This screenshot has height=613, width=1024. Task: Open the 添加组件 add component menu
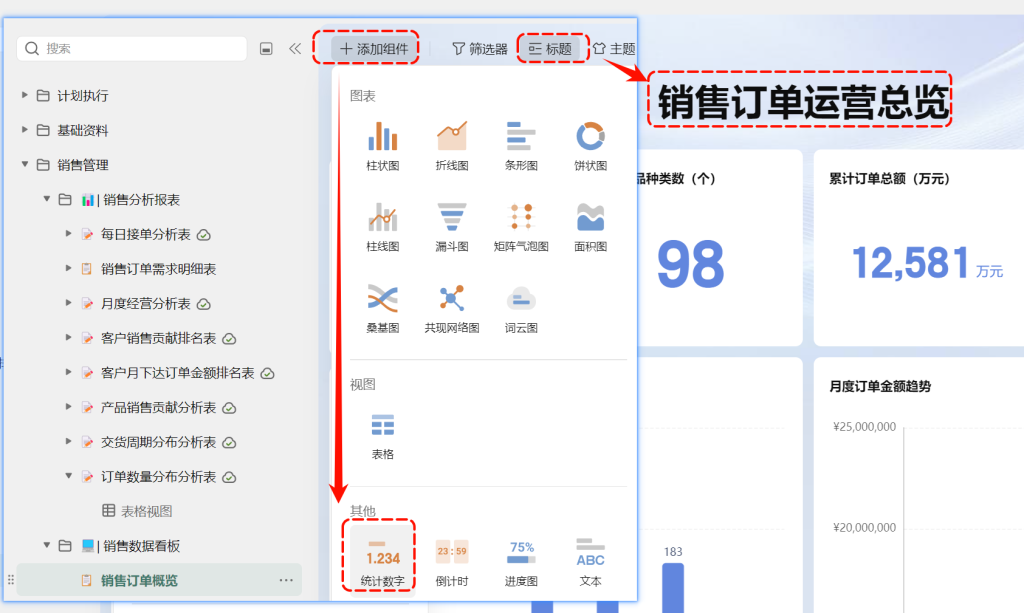374,48
